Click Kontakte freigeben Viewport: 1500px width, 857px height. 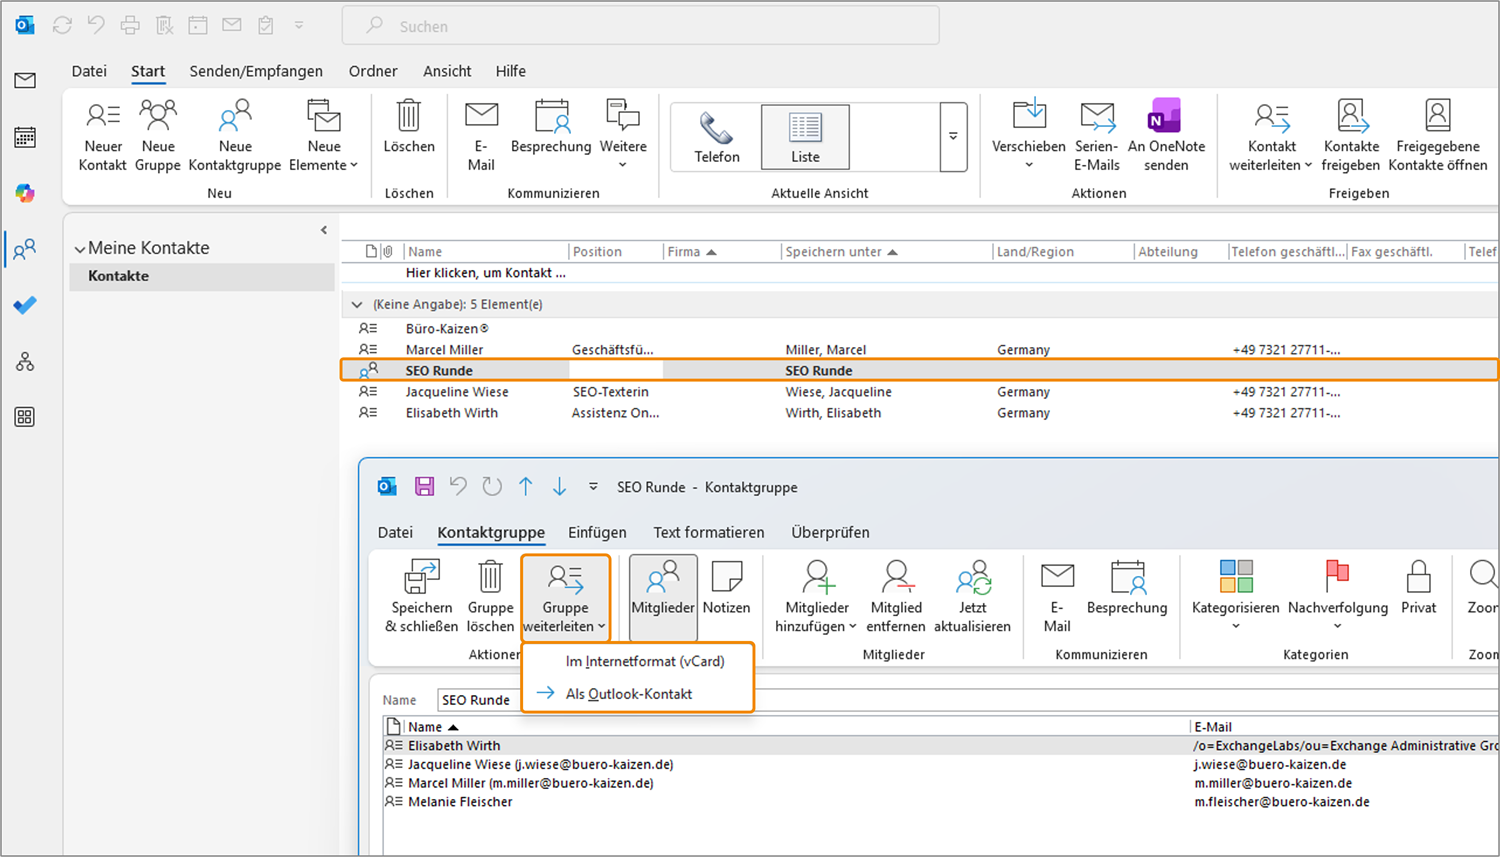[x=1351, y=136]
